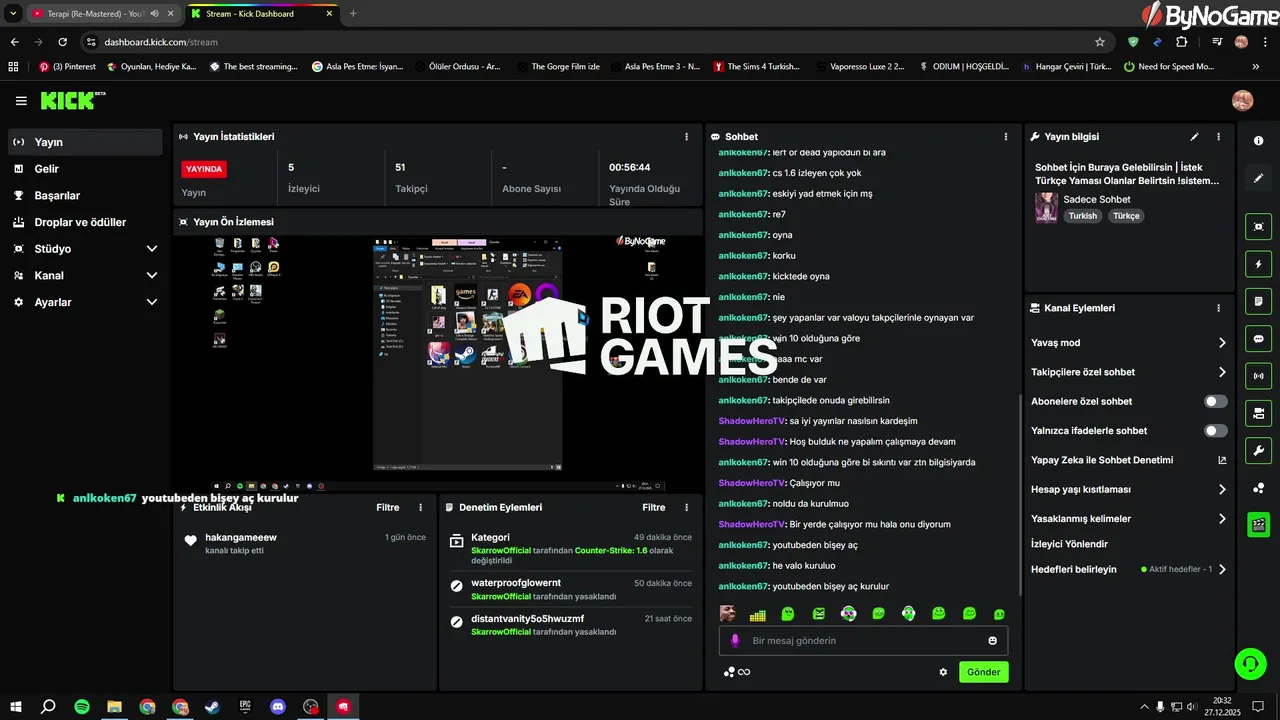Edit stream info with the pencil icon
The height and width of the screenshot is (720, 1280).
(x=1194, y=137)
